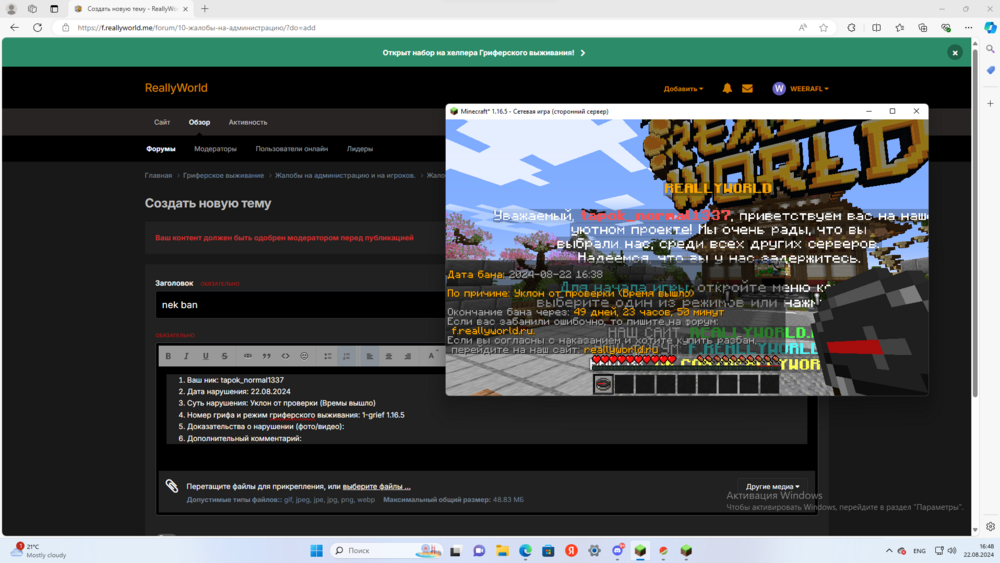This screenshot has height=563, width=1000.
Task: Click the attachment paperclip icon
Action: coord(172,486)
